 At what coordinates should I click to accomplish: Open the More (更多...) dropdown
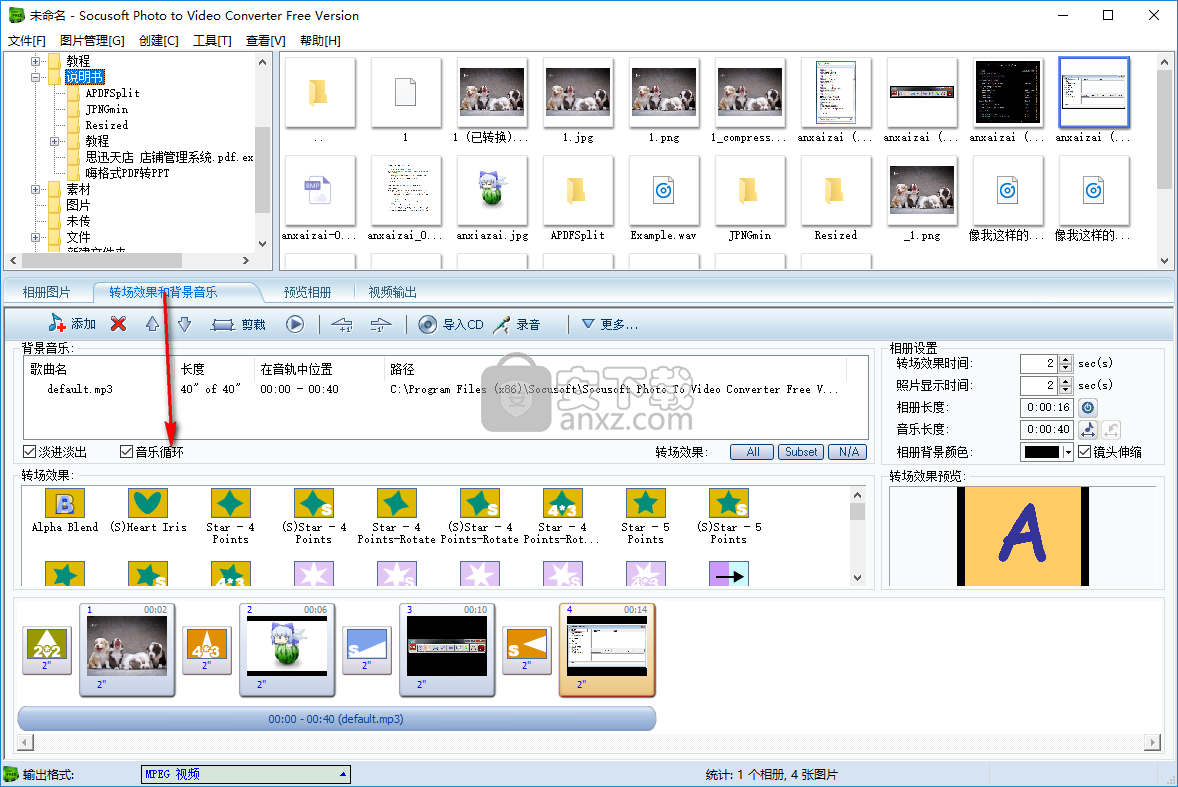coord(610,324)
